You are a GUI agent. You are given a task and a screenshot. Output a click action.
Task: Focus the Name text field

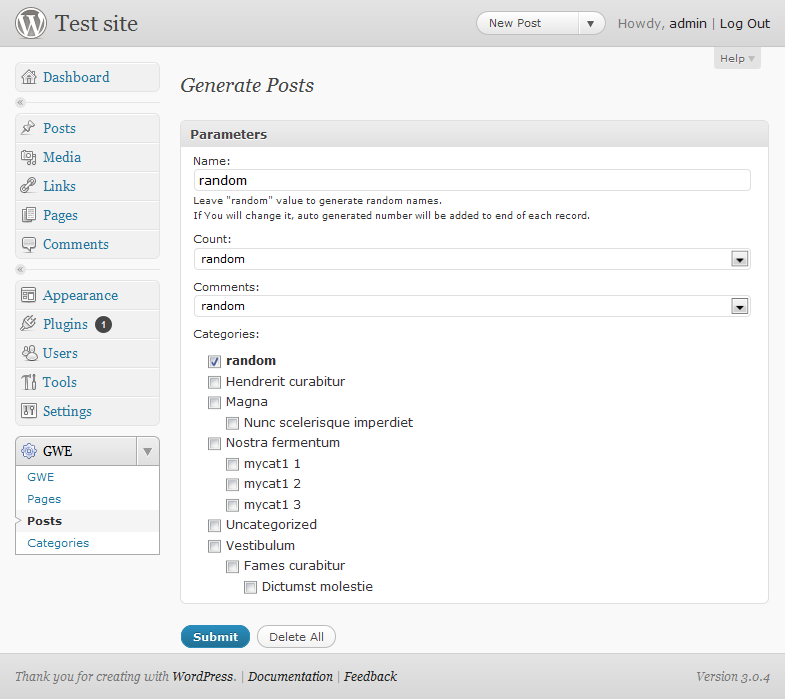click(x=472, y=180)
